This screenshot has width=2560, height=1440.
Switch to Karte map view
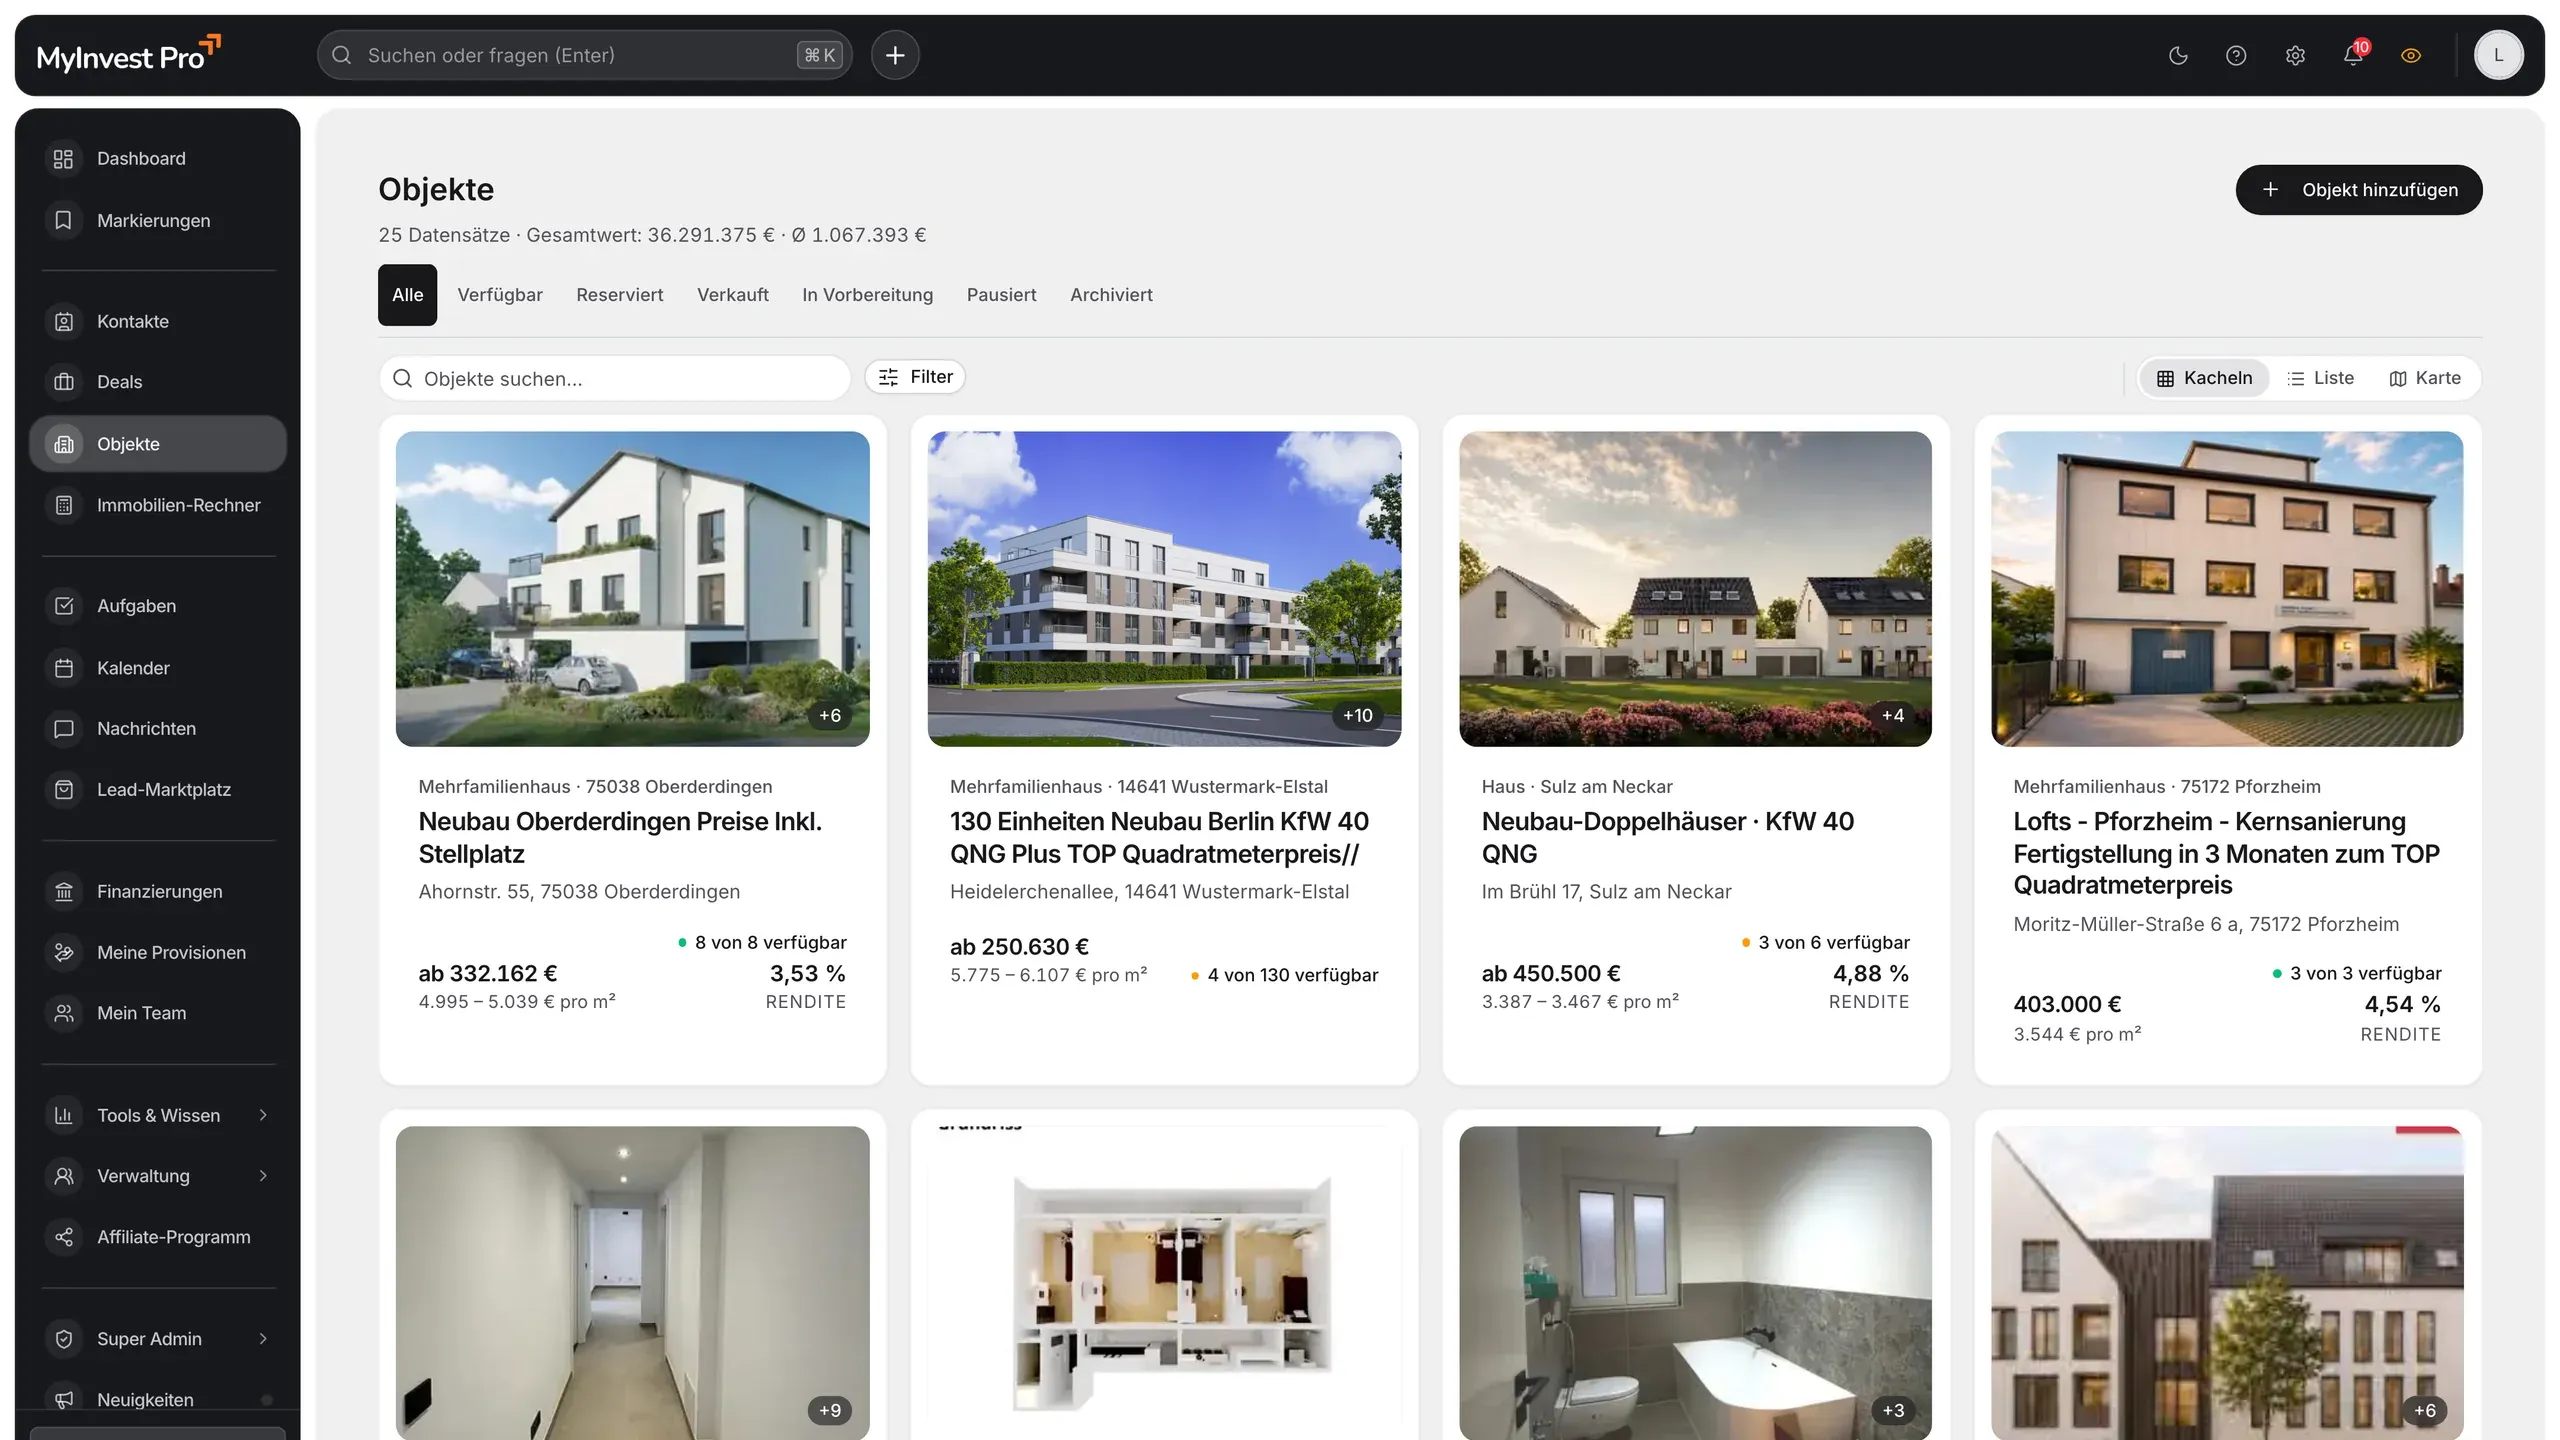2425,378
